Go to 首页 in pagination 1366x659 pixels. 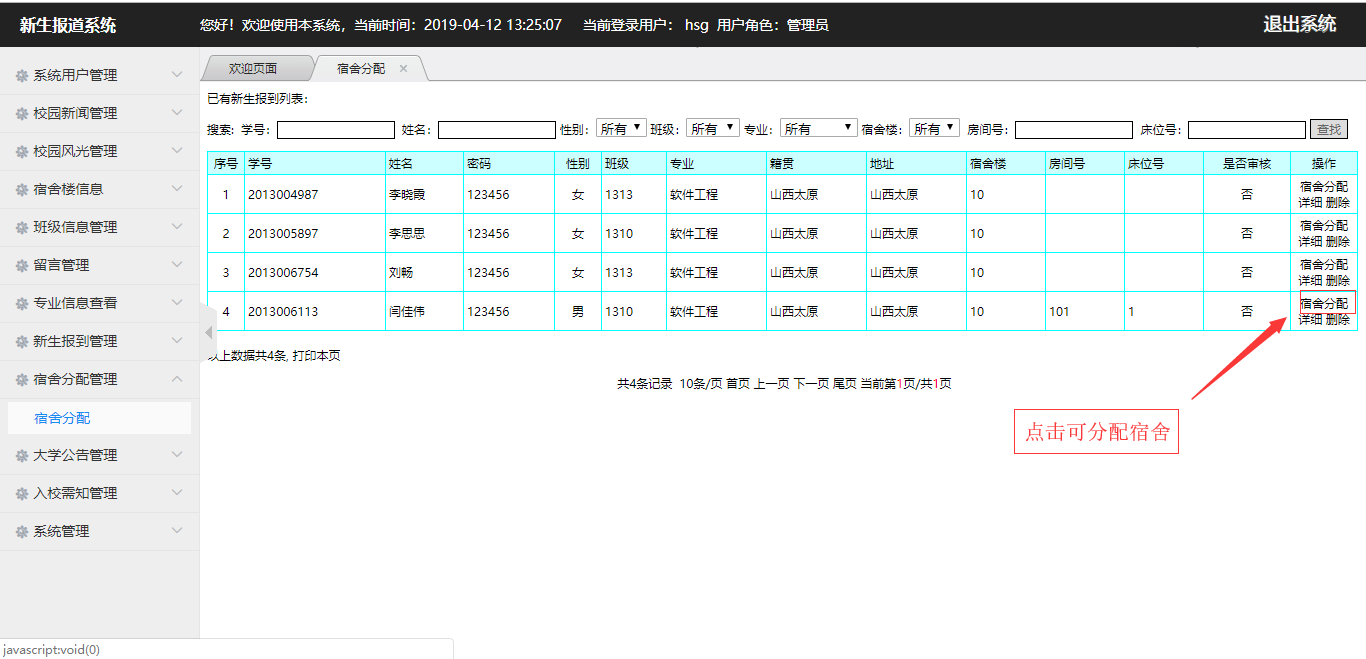pos(738,384)
